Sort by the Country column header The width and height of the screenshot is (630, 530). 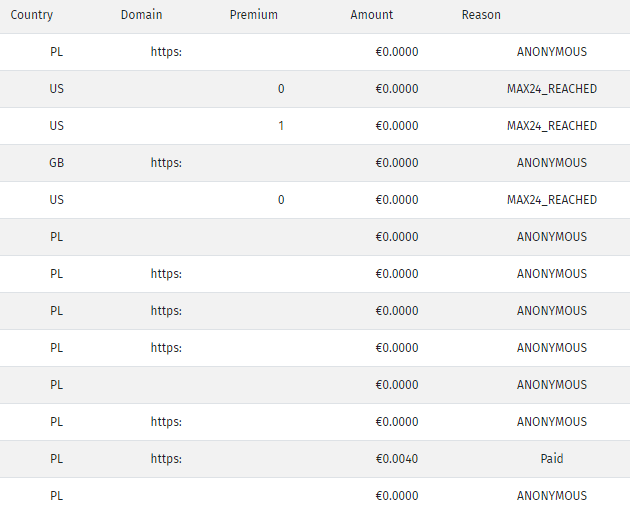click(31, 15)
